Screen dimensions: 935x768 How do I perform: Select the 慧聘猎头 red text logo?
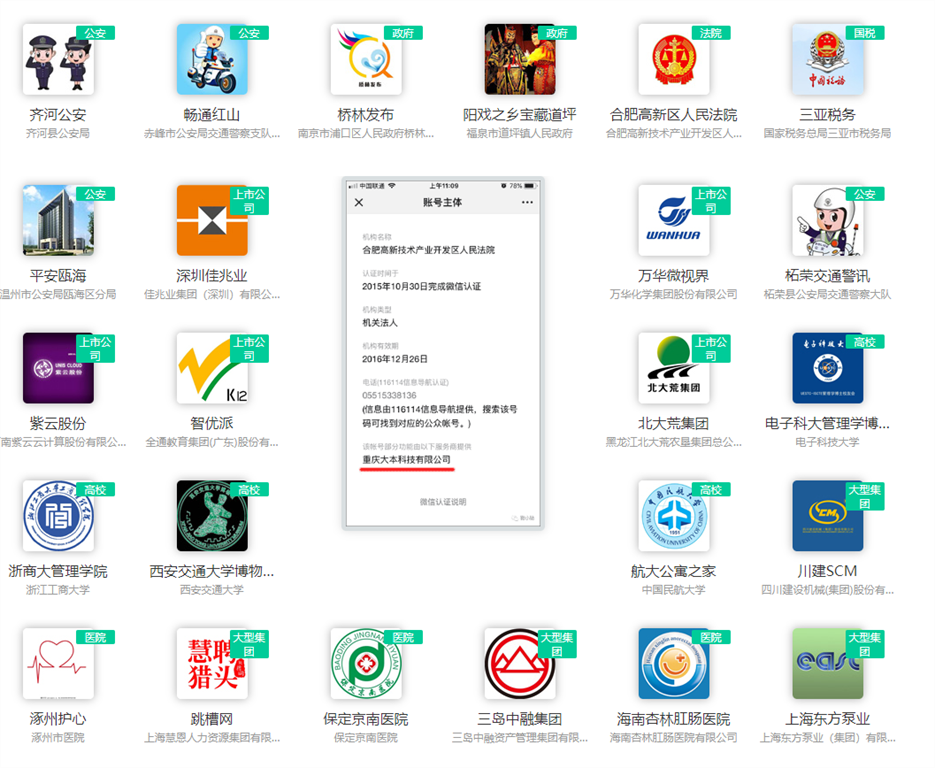[212, 664]
